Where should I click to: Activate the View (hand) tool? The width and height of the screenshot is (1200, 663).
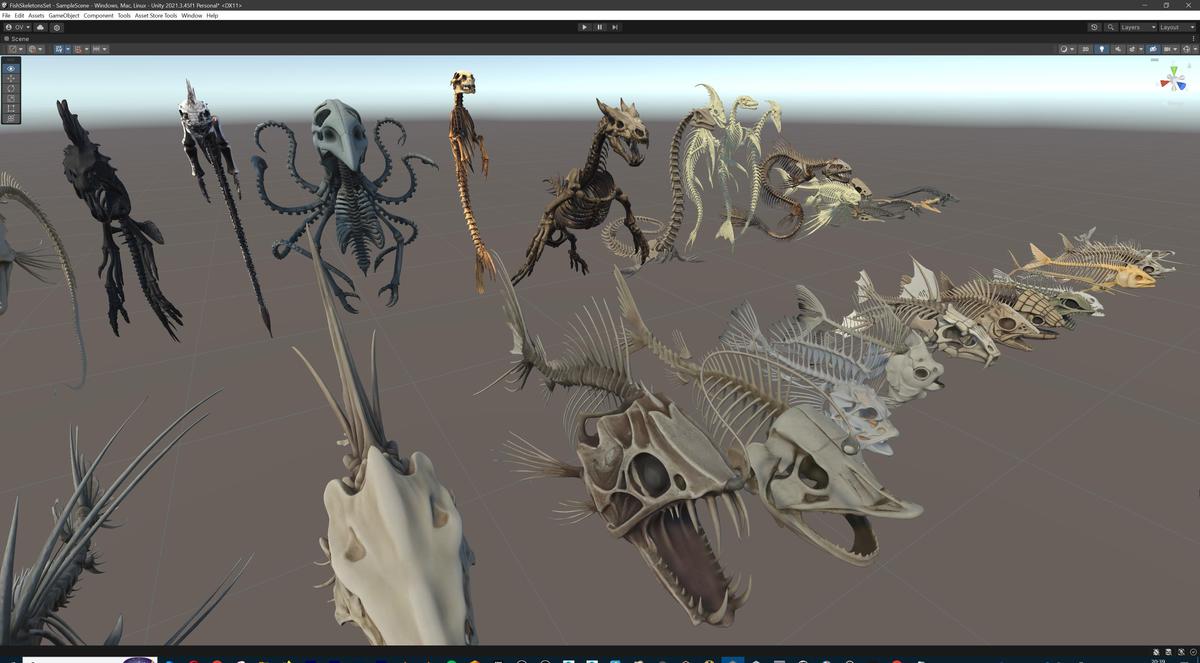(10, 68)
